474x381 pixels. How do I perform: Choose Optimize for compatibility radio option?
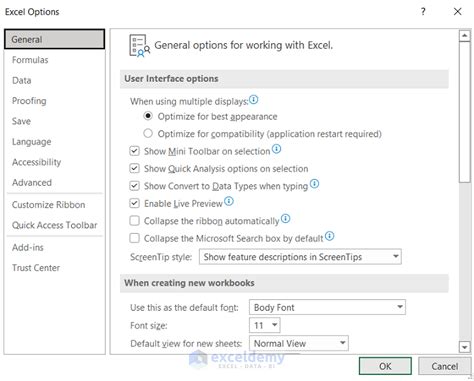tap(148, 133)
